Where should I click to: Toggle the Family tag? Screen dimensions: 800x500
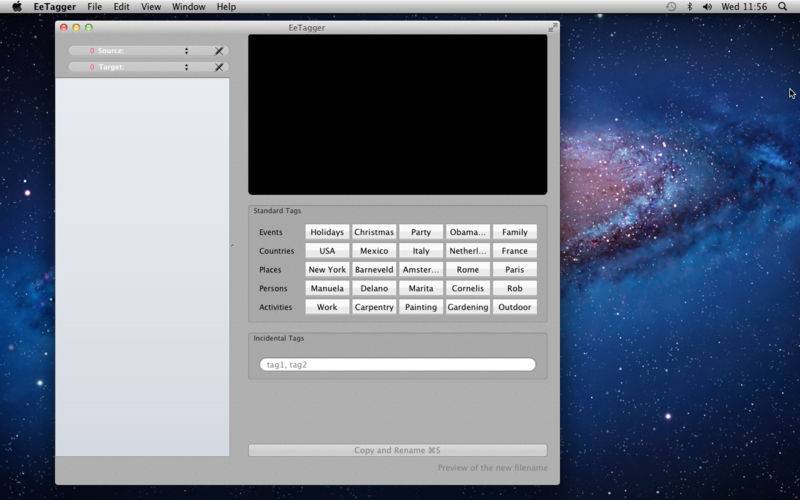click(515, 232)
